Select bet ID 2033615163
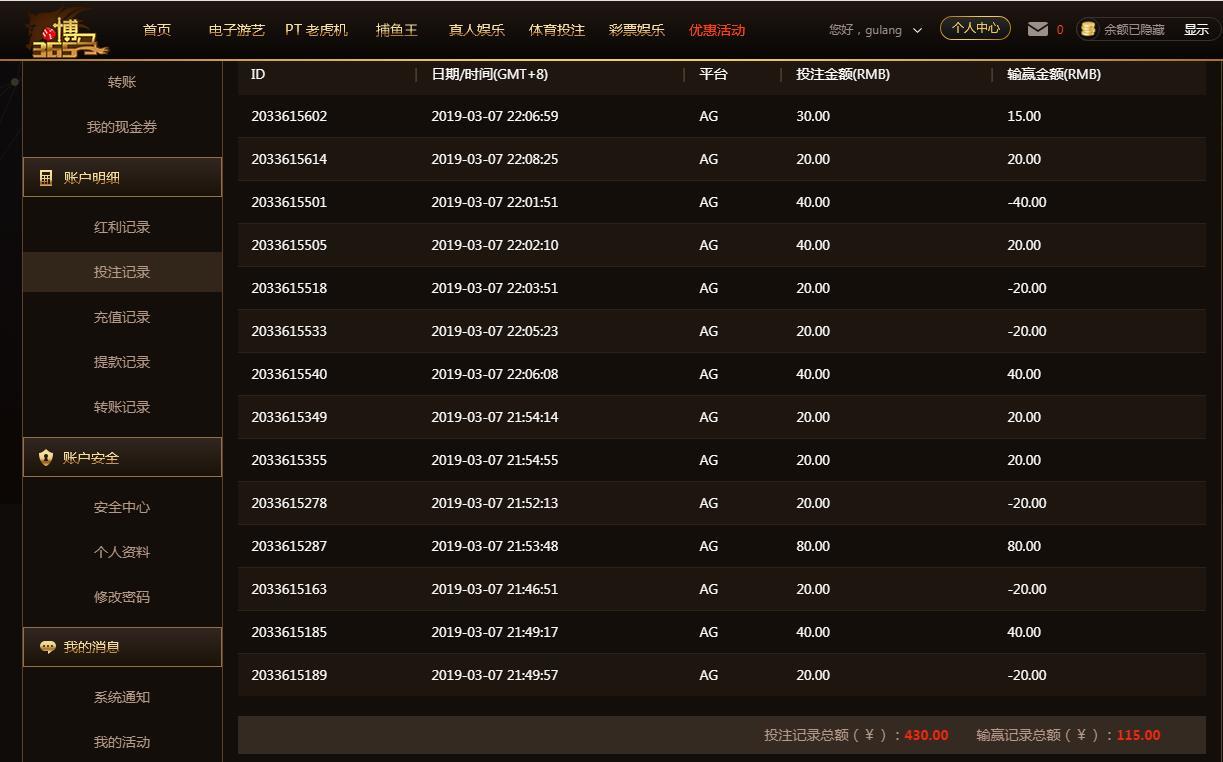 click(289, 589)
